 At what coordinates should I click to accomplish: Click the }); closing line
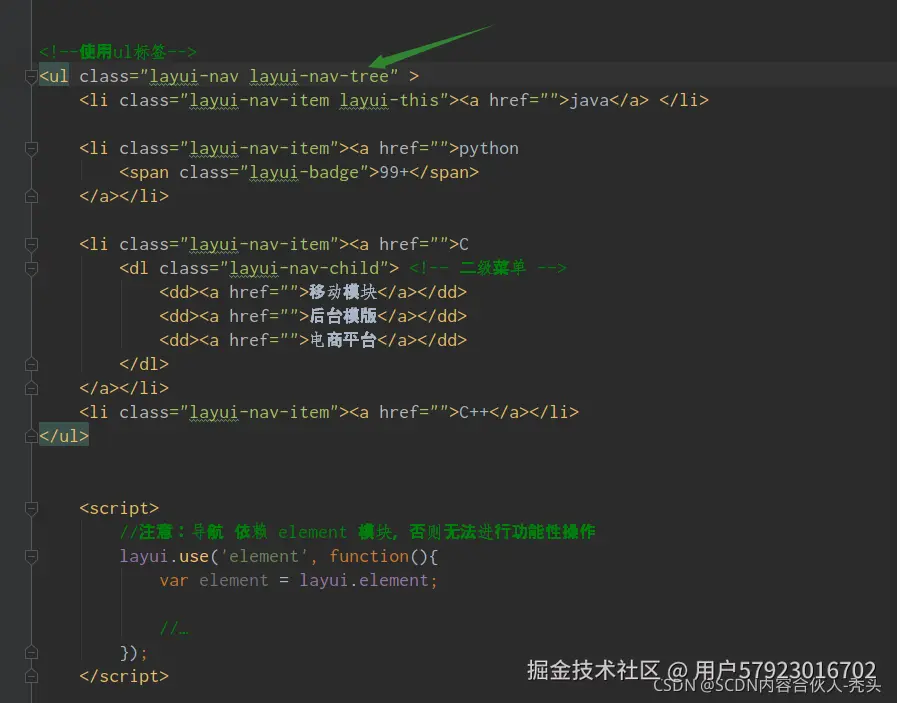tap(134, 653)
